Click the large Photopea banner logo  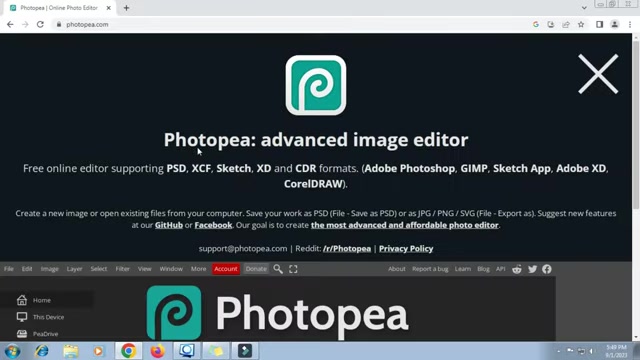tap(278, 313)
